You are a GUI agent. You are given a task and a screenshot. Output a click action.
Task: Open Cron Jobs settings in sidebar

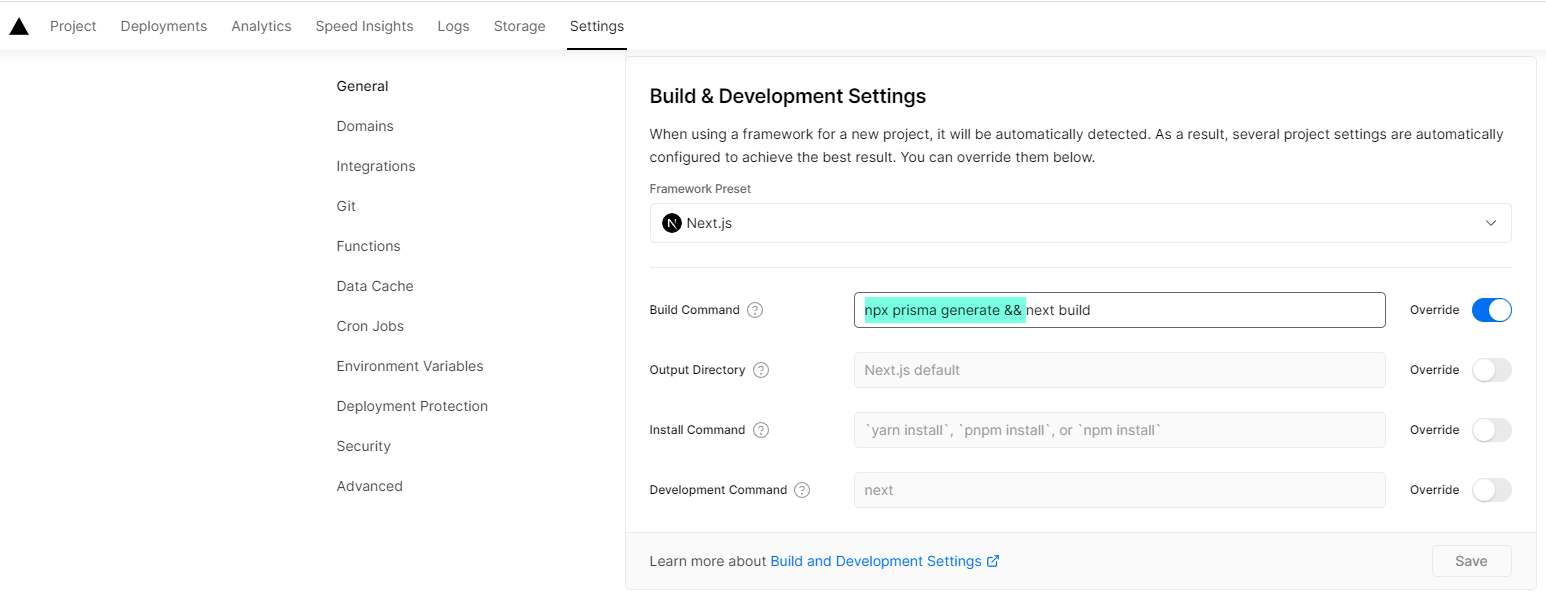[x=370, y=326]
